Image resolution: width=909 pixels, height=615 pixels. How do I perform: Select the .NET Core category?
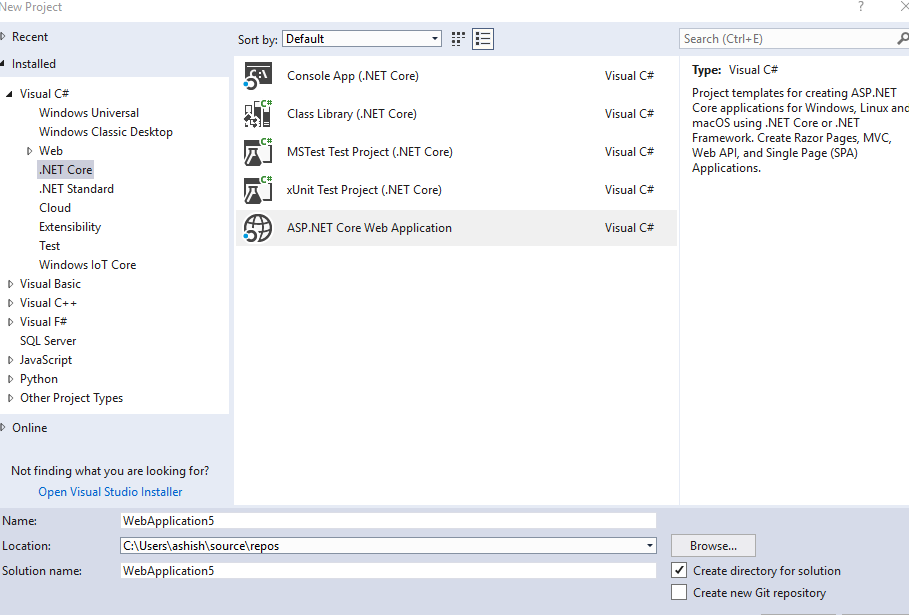(66, 170)
